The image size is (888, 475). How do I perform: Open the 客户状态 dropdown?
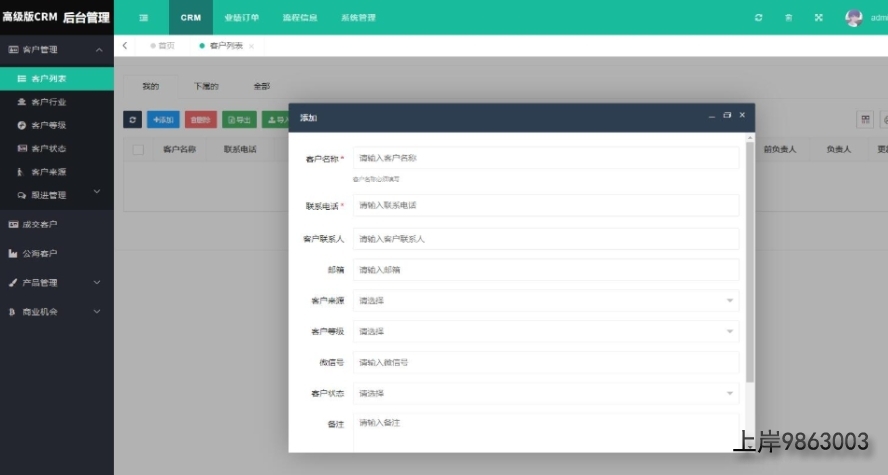pos(545,394)
